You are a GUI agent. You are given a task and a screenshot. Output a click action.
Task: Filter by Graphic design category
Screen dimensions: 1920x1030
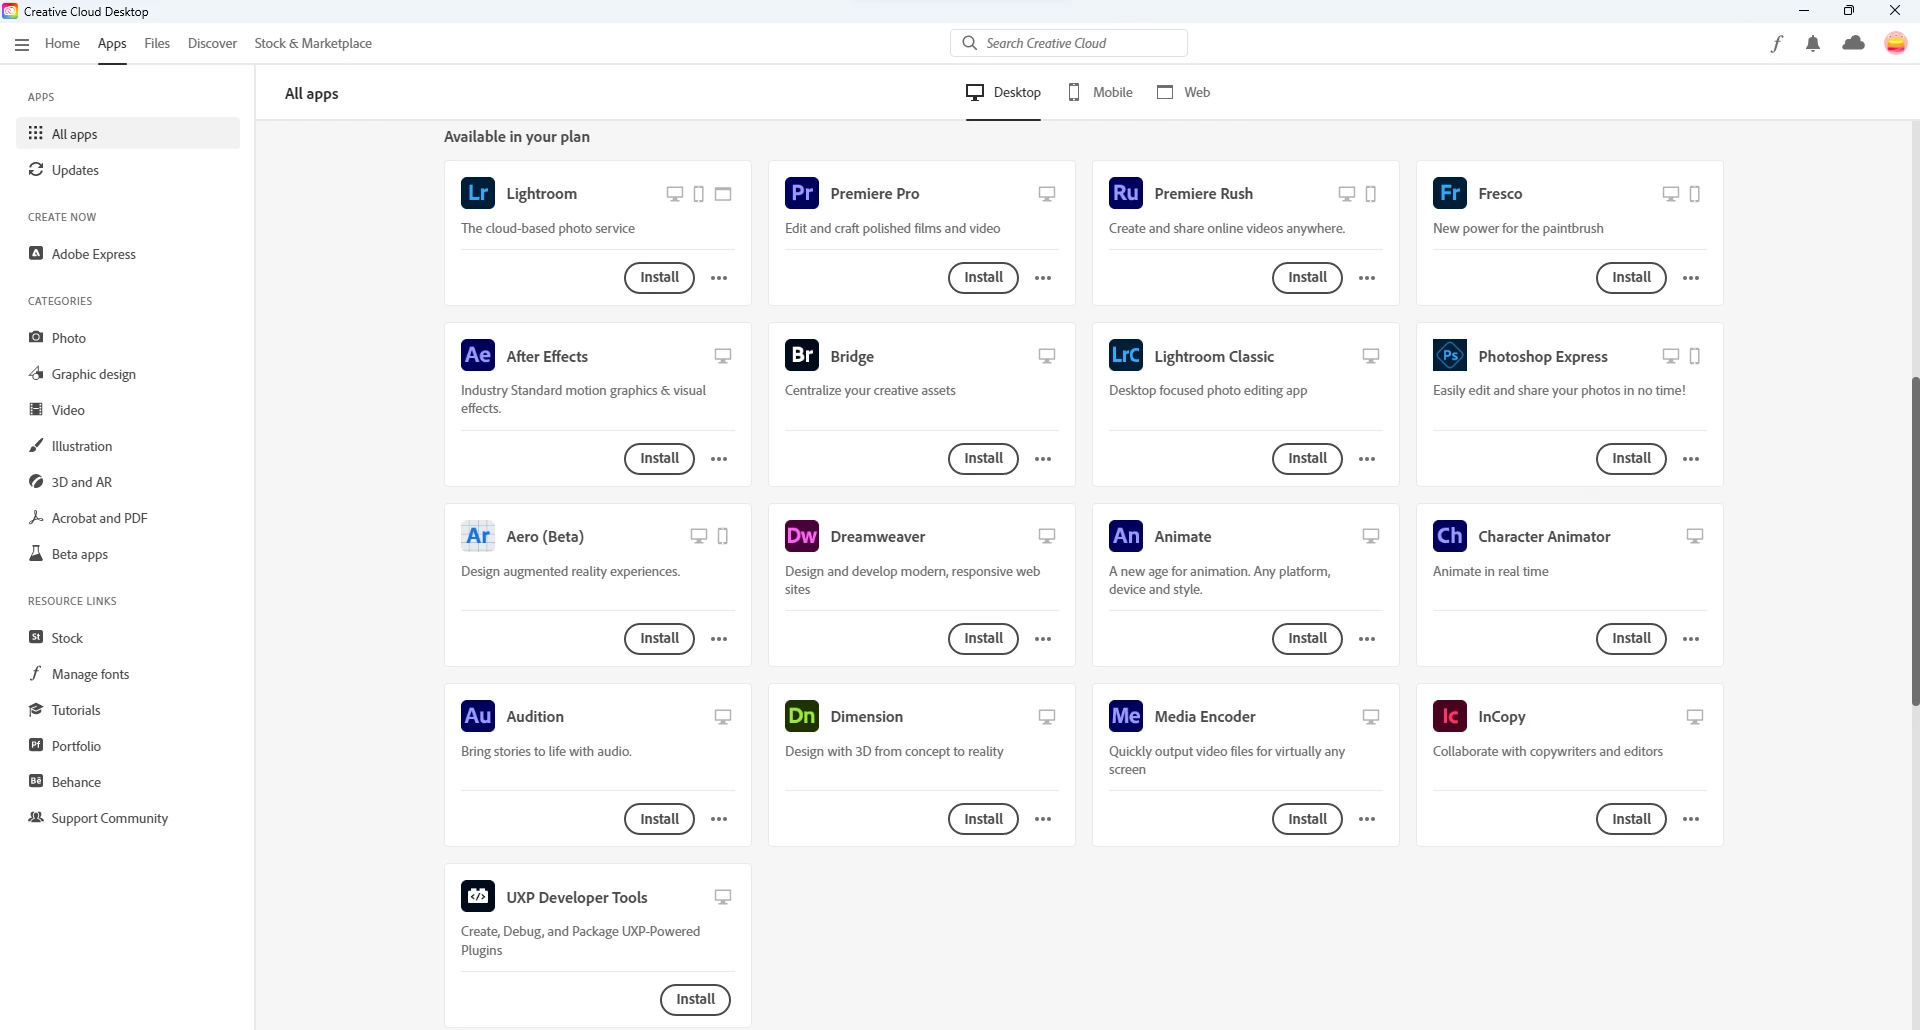tap(128, 374)
